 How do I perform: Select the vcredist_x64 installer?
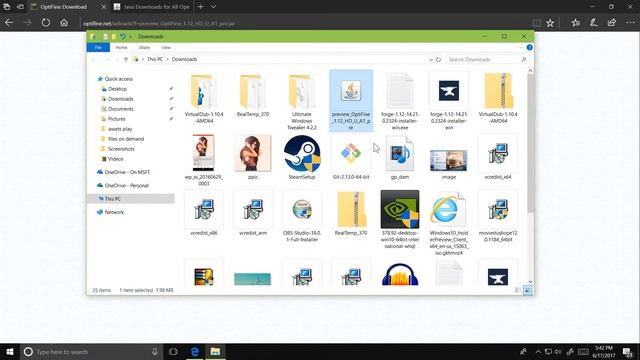pos(498,158)
